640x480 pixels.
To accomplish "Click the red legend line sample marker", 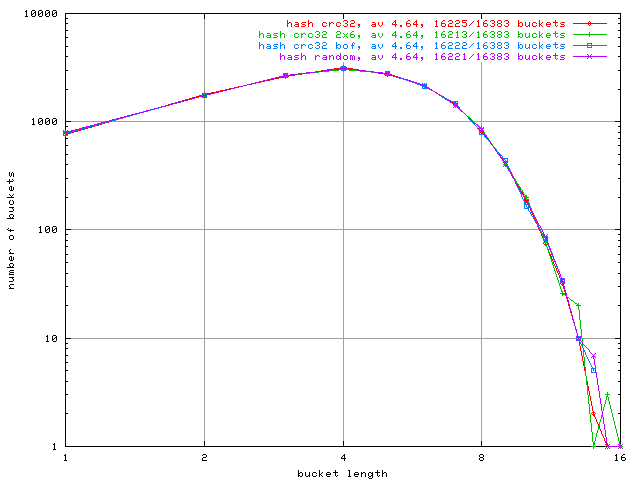I will tap(589, 24).
